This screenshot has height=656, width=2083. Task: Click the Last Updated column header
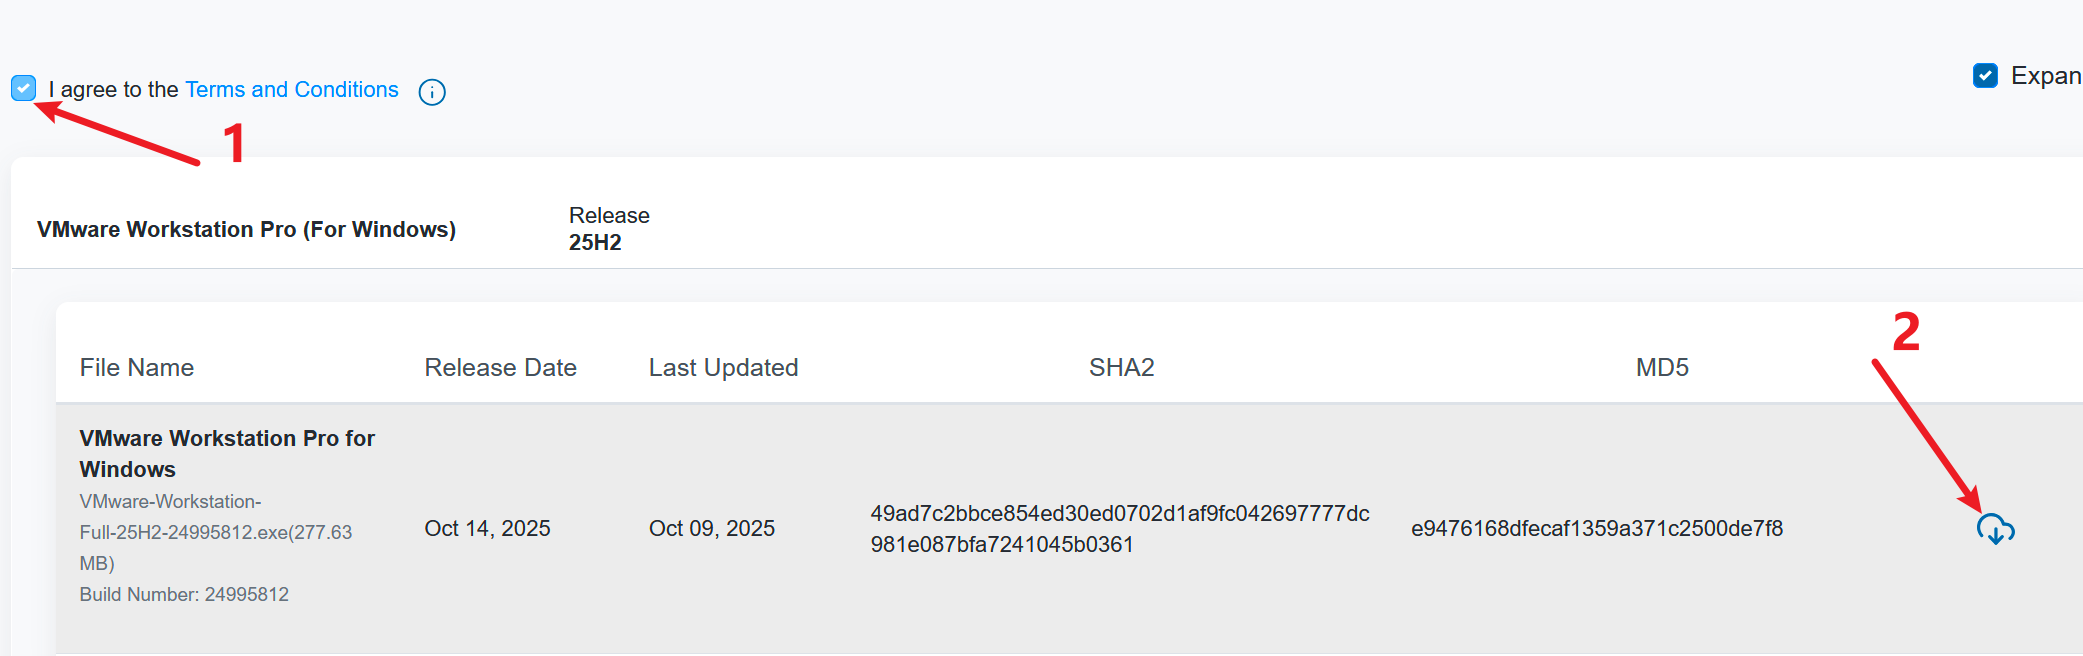(723, 368)
